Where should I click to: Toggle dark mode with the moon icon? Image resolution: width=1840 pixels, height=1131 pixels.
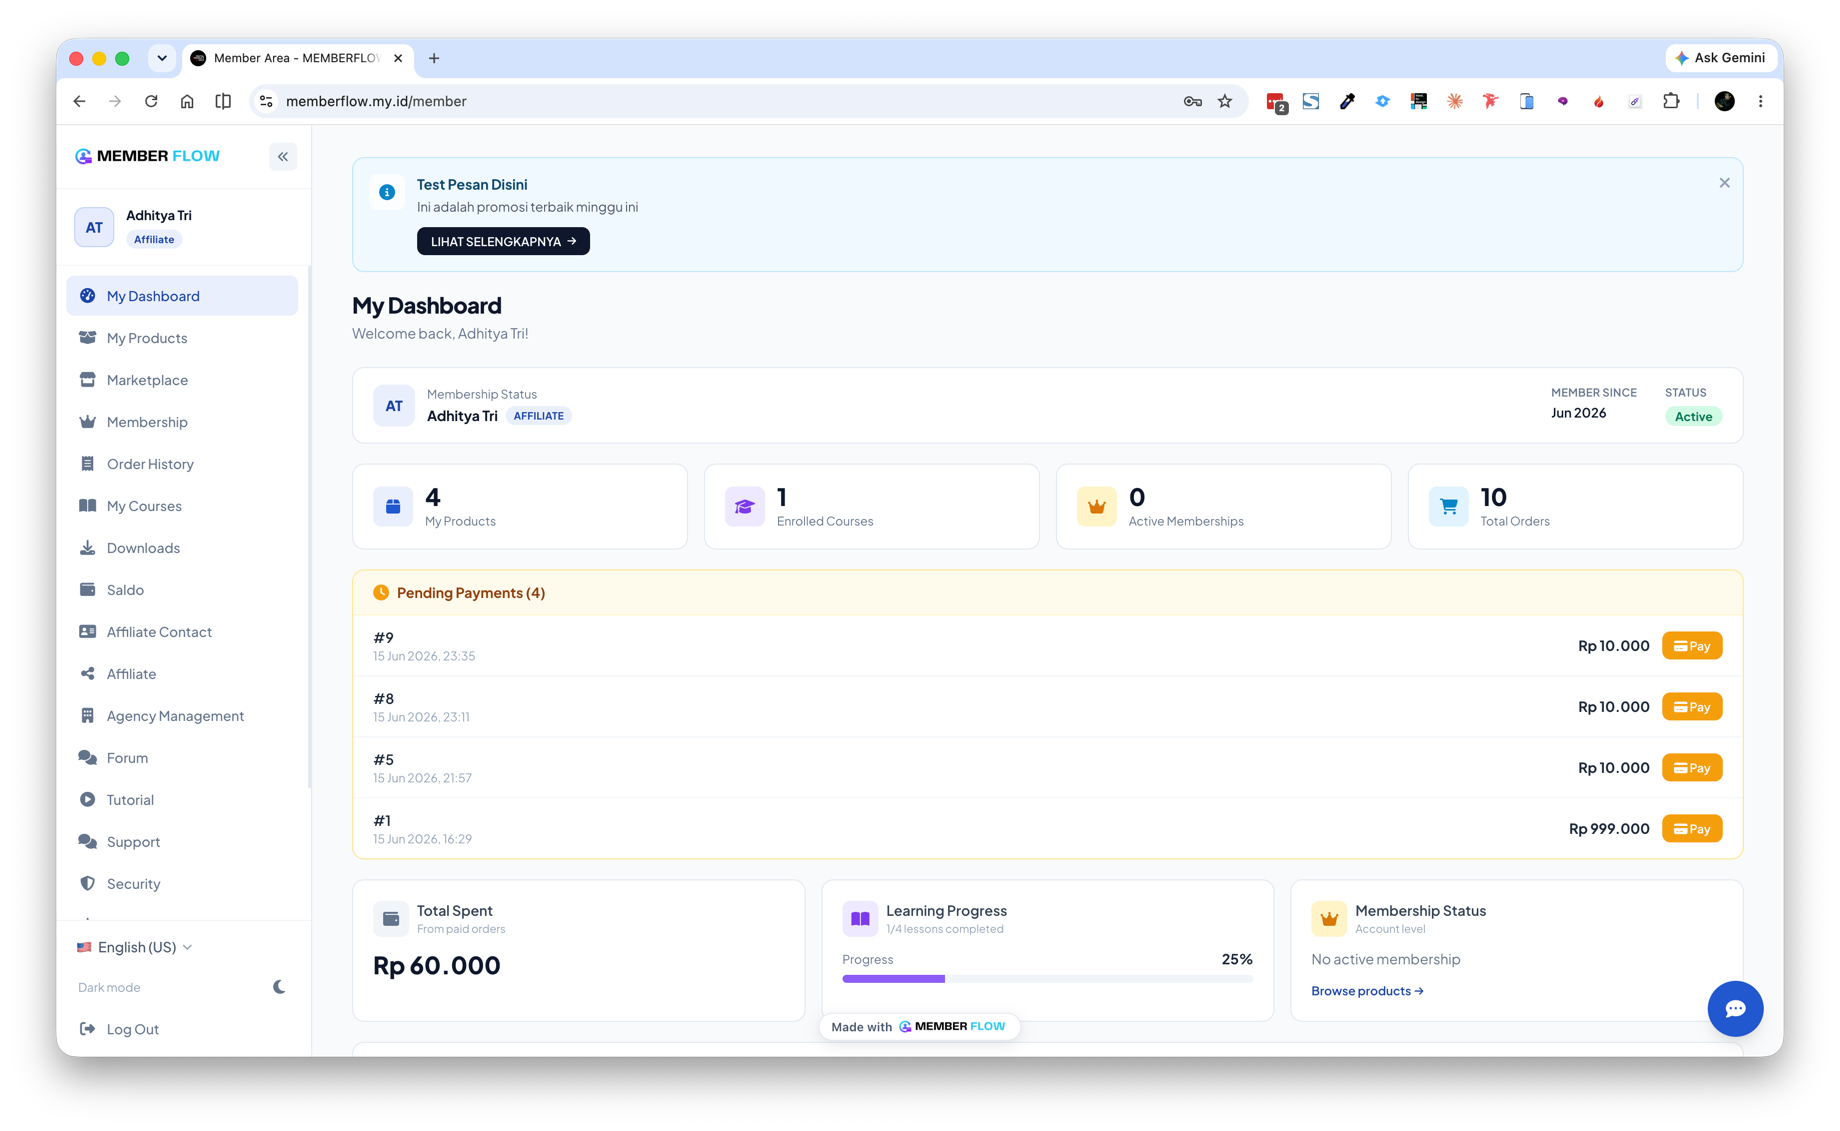pos(279,987)
